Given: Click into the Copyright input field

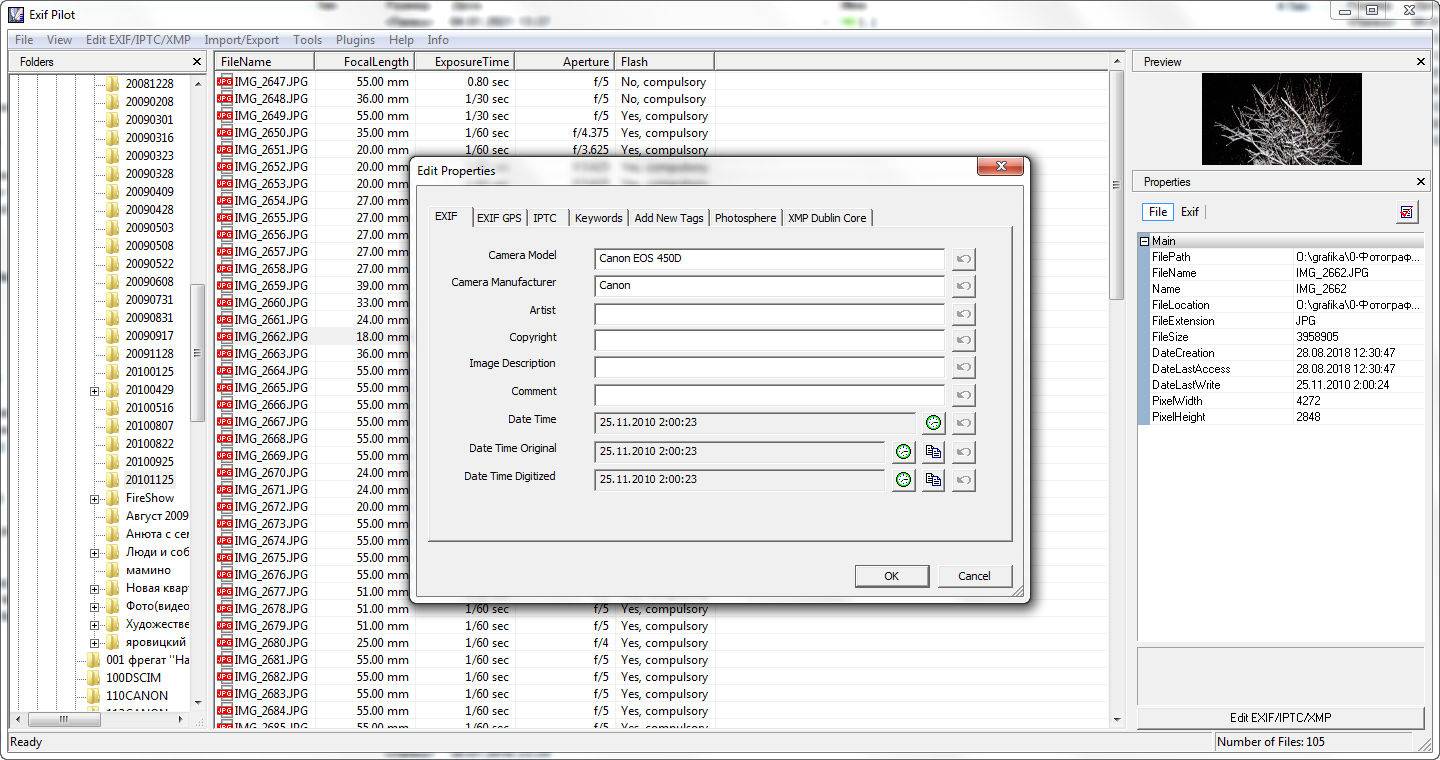Looking at the screenshot, I should [769, 341].
